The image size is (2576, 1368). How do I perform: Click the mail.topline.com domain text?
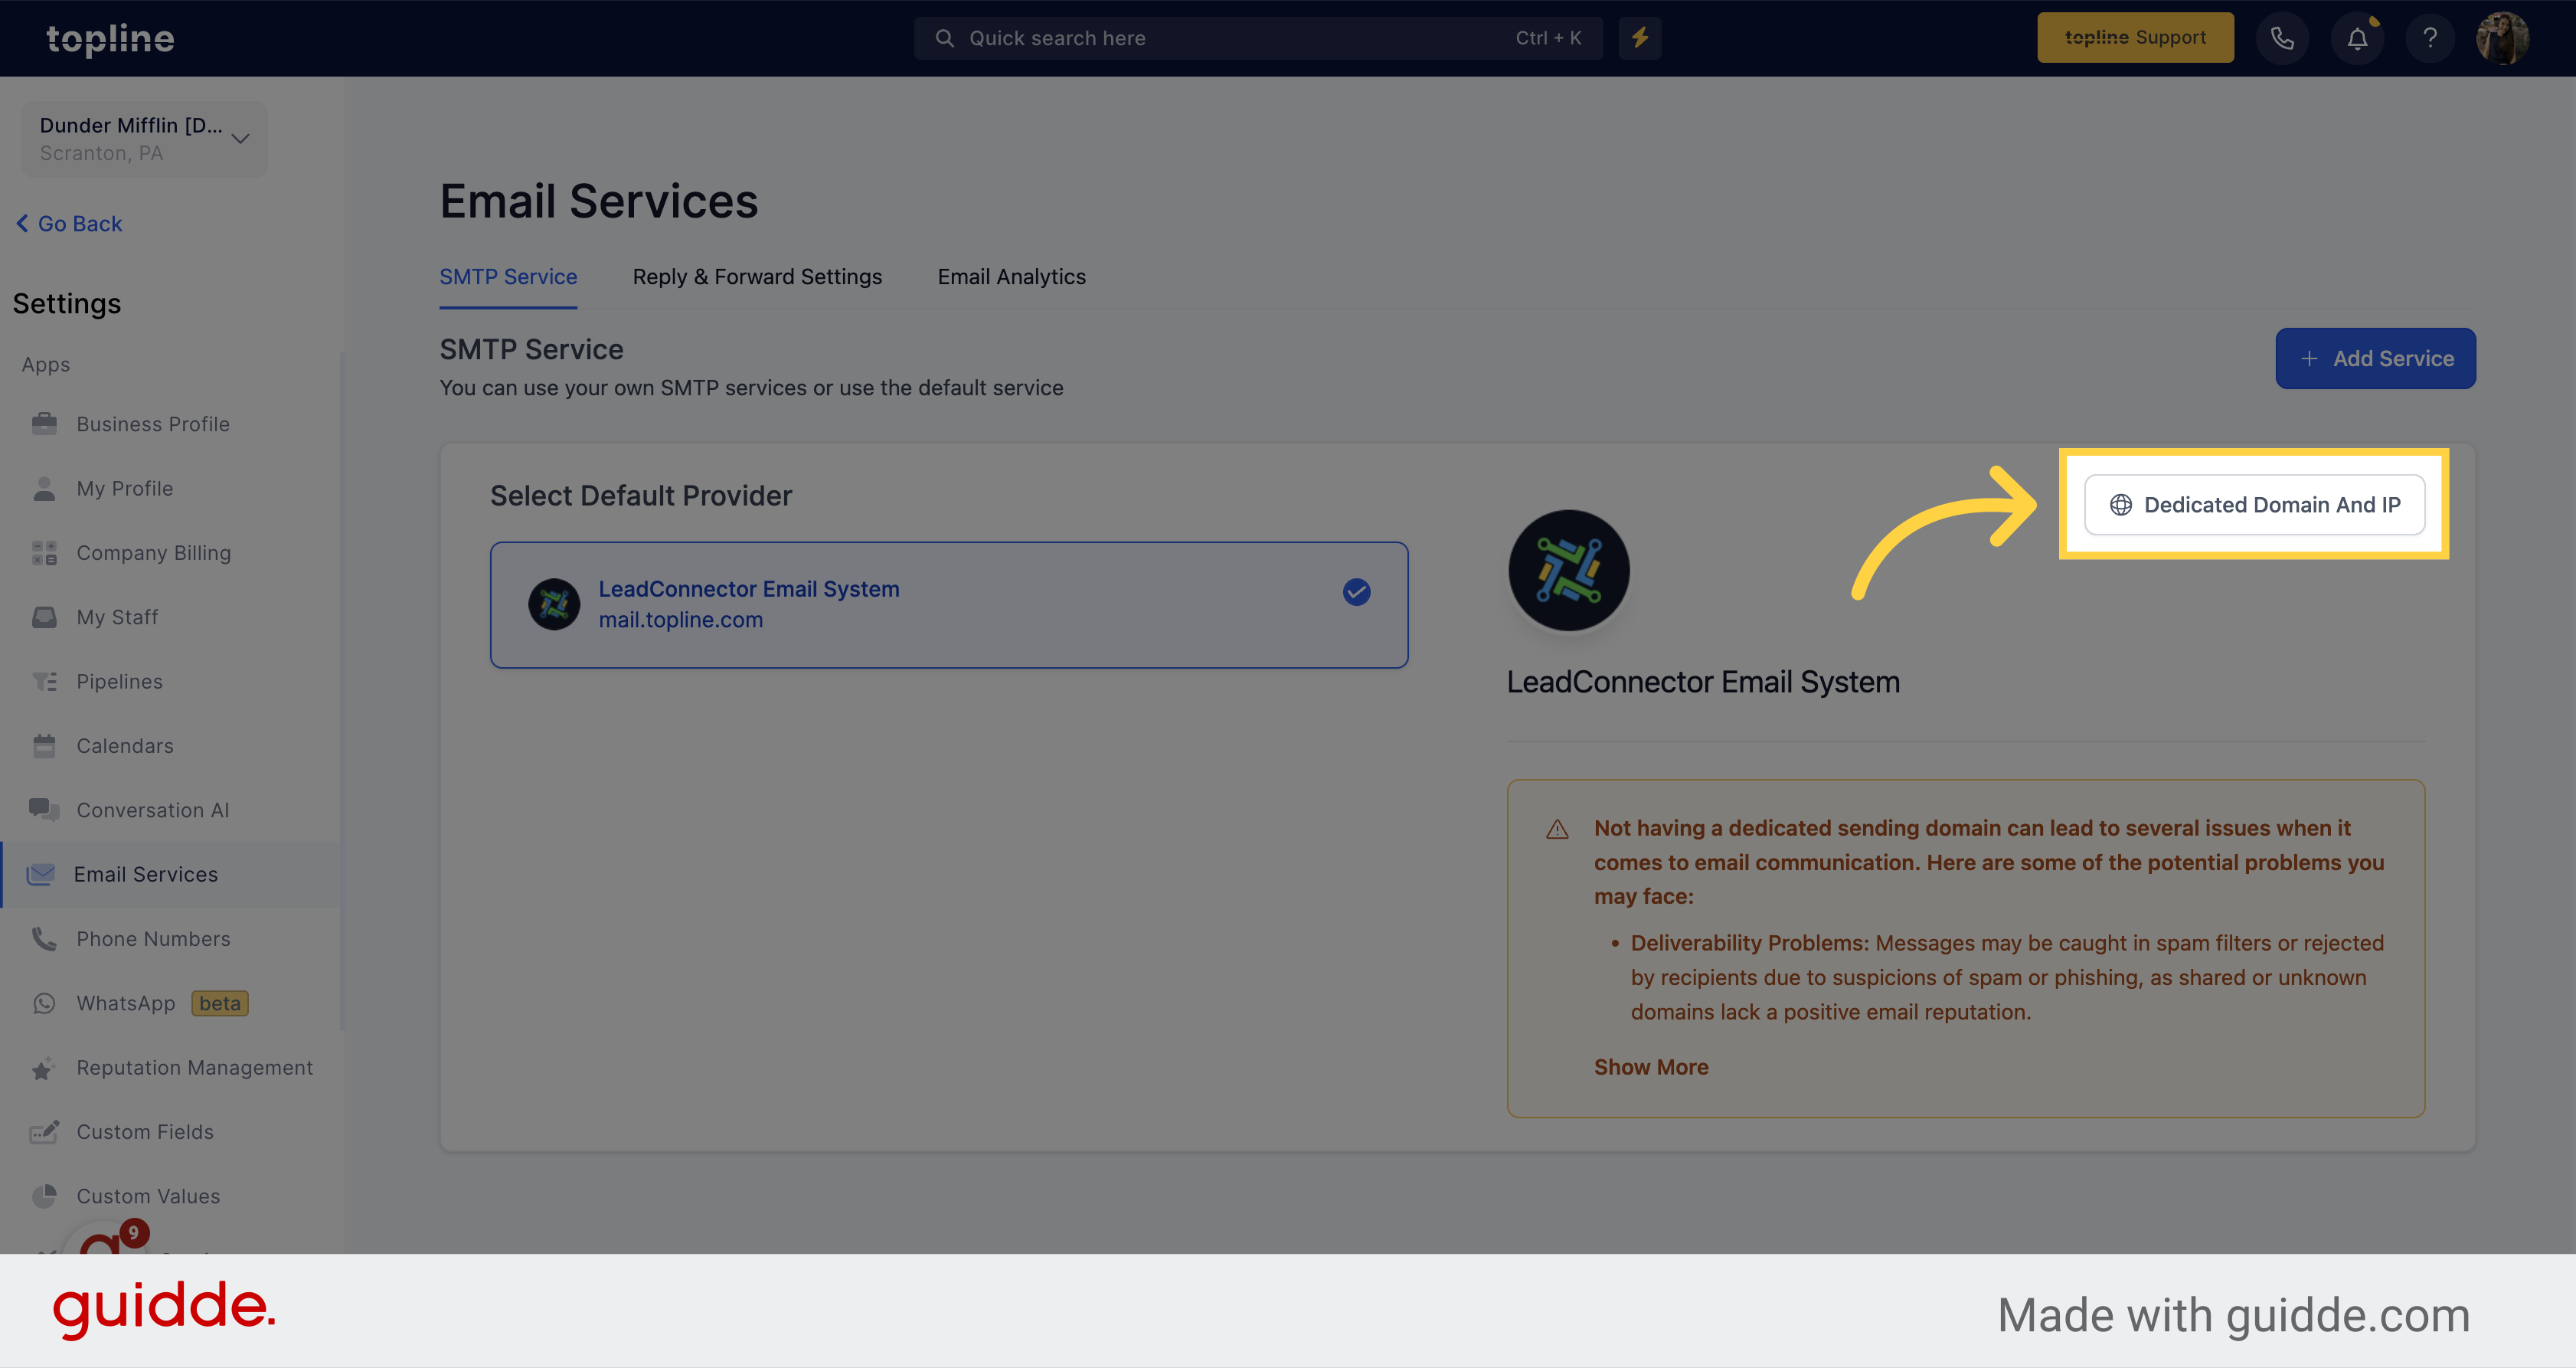coord(681,620)
